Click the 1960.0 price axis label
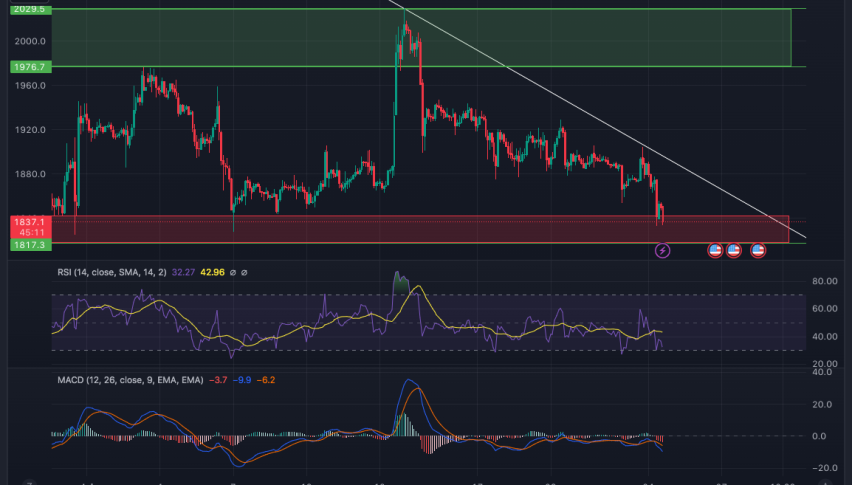 30,86
